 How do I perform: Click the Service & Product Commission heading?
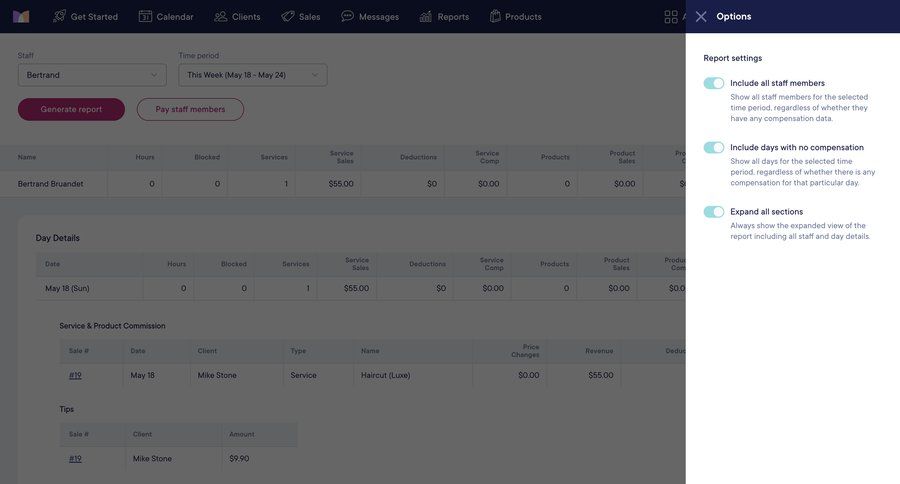112,326
